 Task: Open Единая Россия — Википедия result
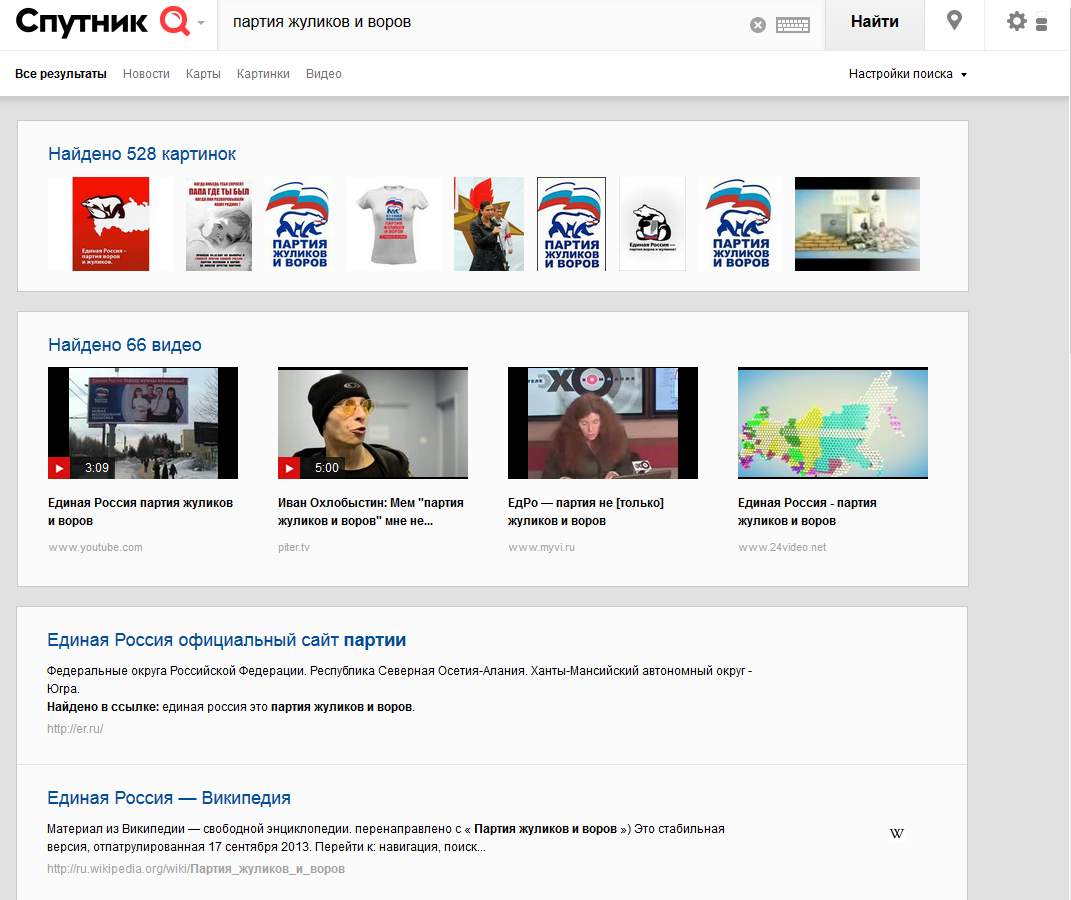point(169,798)
